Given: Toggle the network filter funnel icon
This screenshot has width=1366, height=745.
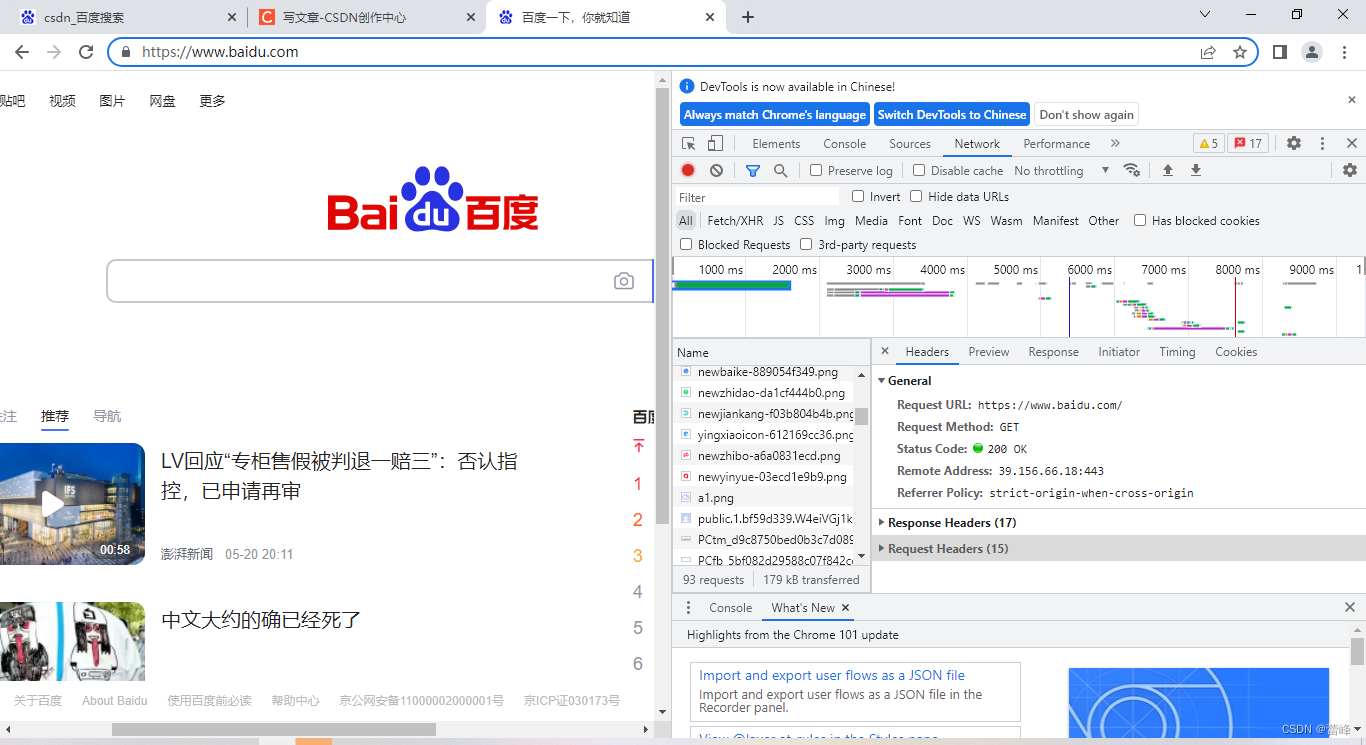Looking at the screenshot, I should click(x=753, y=170).
